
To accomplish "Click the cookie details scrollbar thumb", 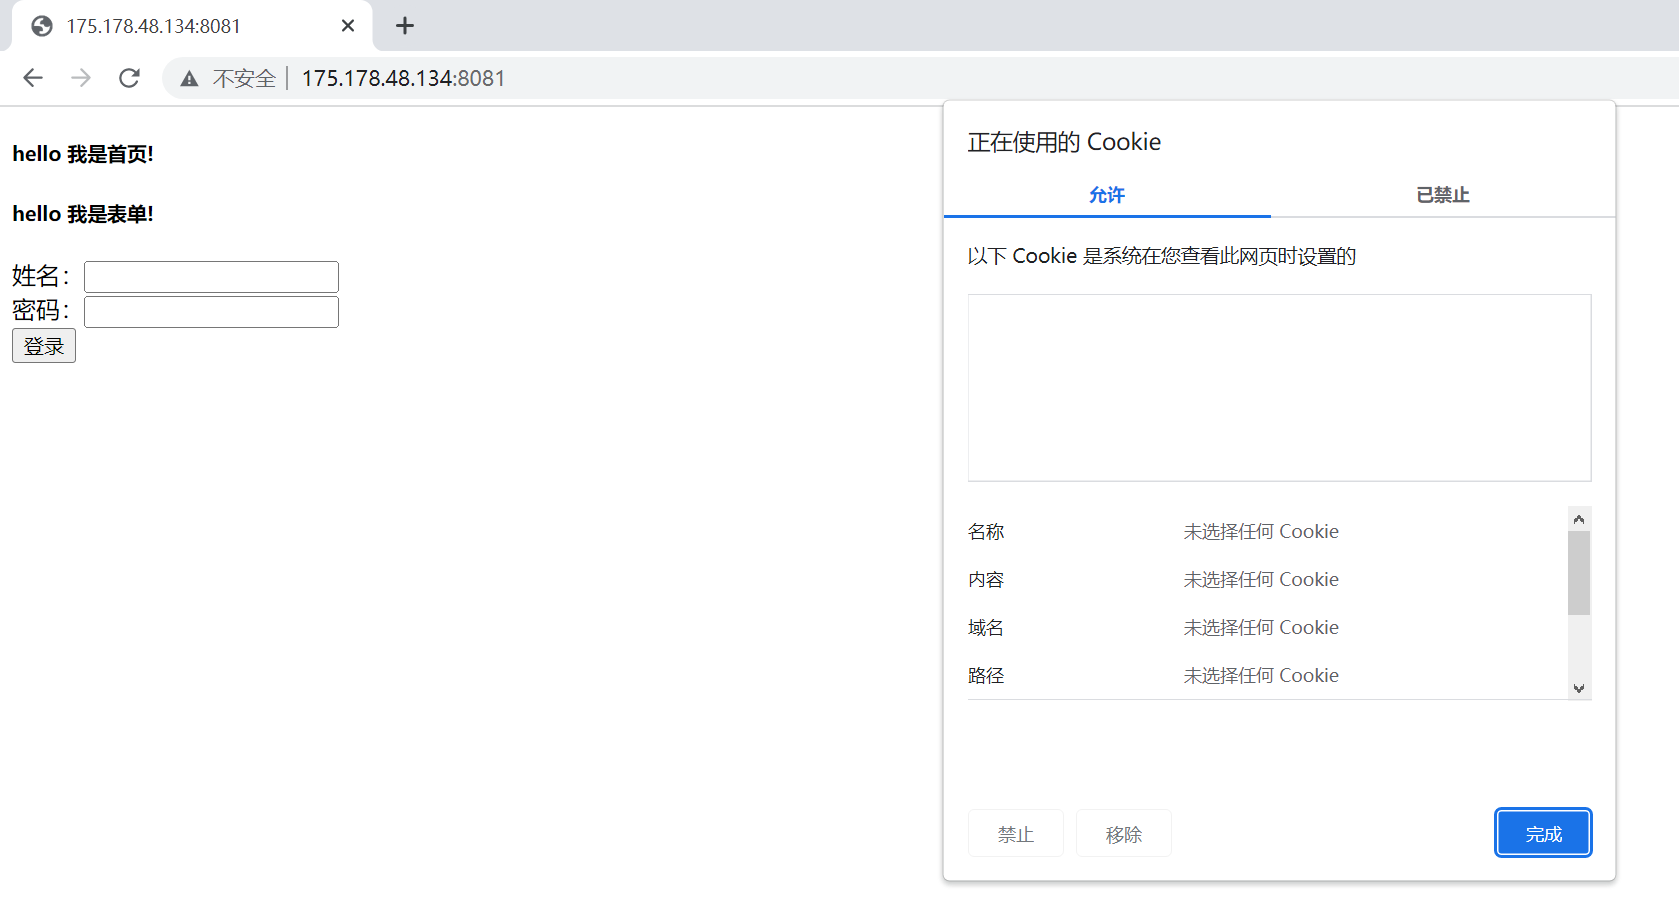I will point(1579,573).
